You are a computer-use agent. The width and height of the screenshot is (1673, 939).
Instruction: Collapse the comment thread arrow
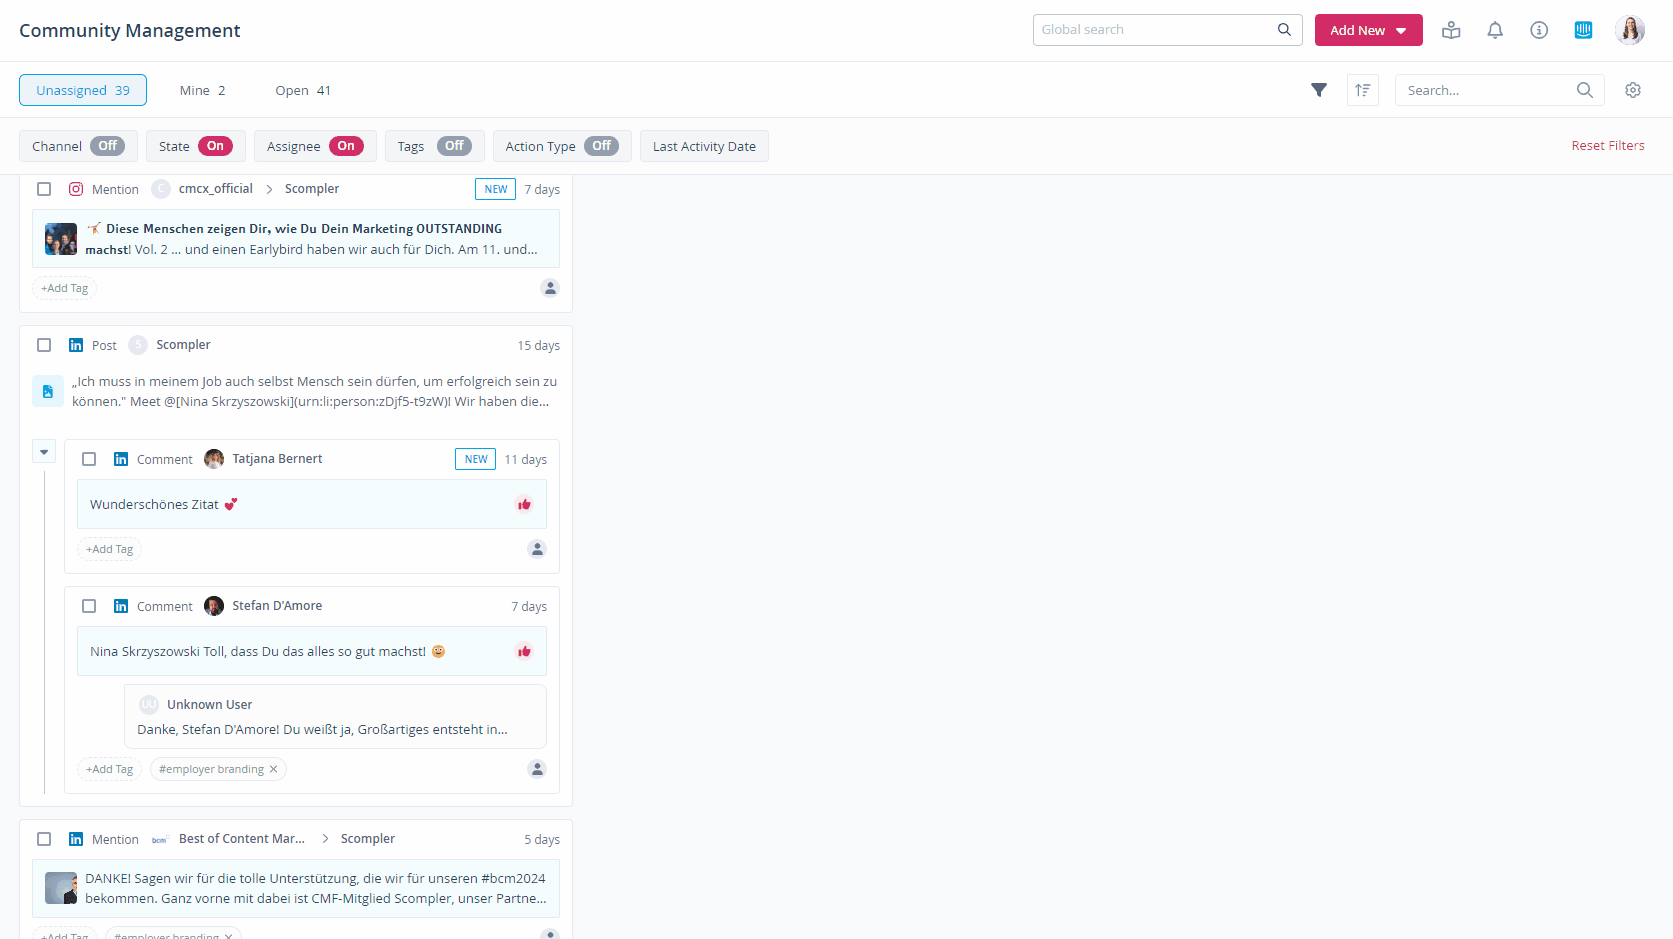(44, 452)
